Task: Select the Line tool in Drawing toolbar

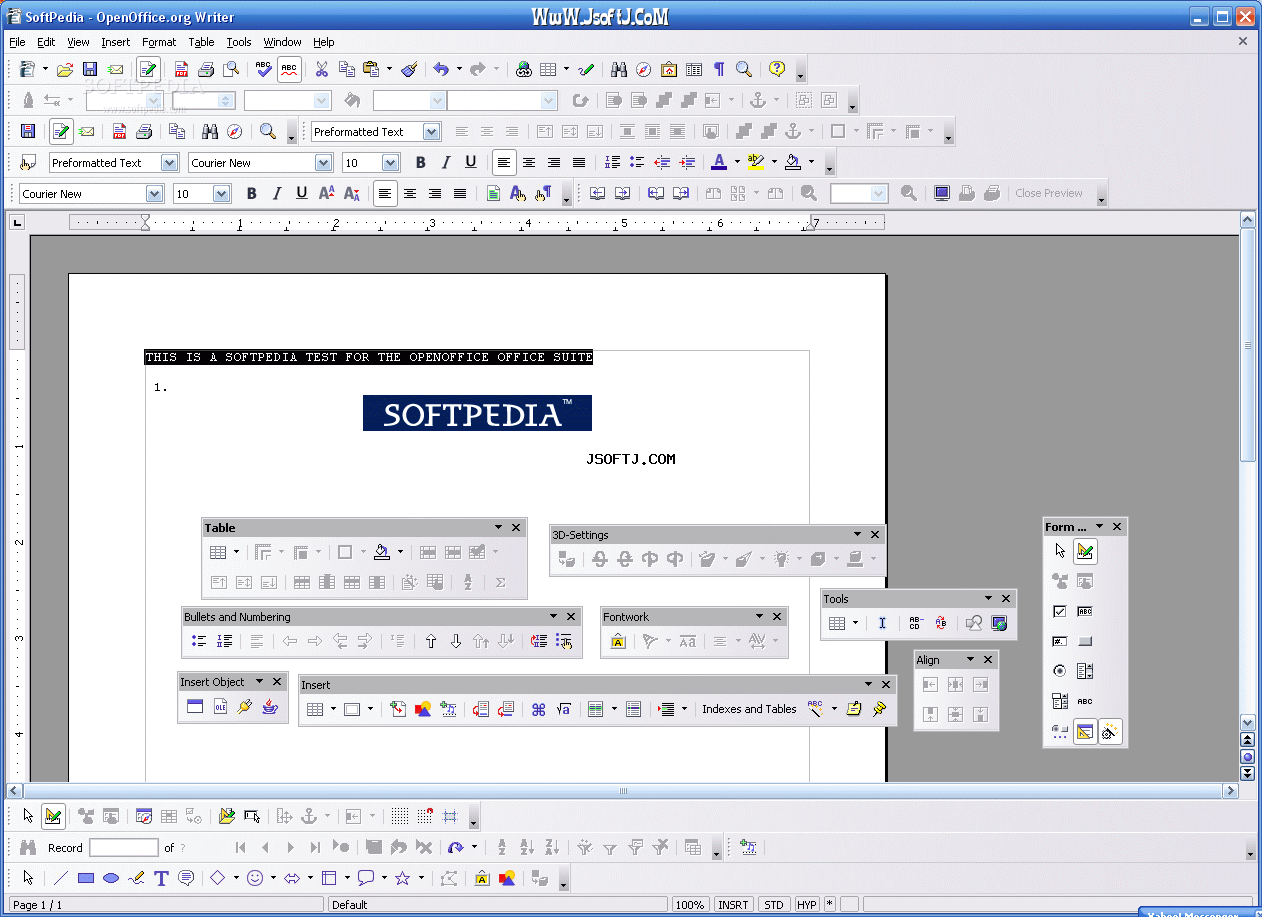Action: pyautogui.click(x=61, y=879)
